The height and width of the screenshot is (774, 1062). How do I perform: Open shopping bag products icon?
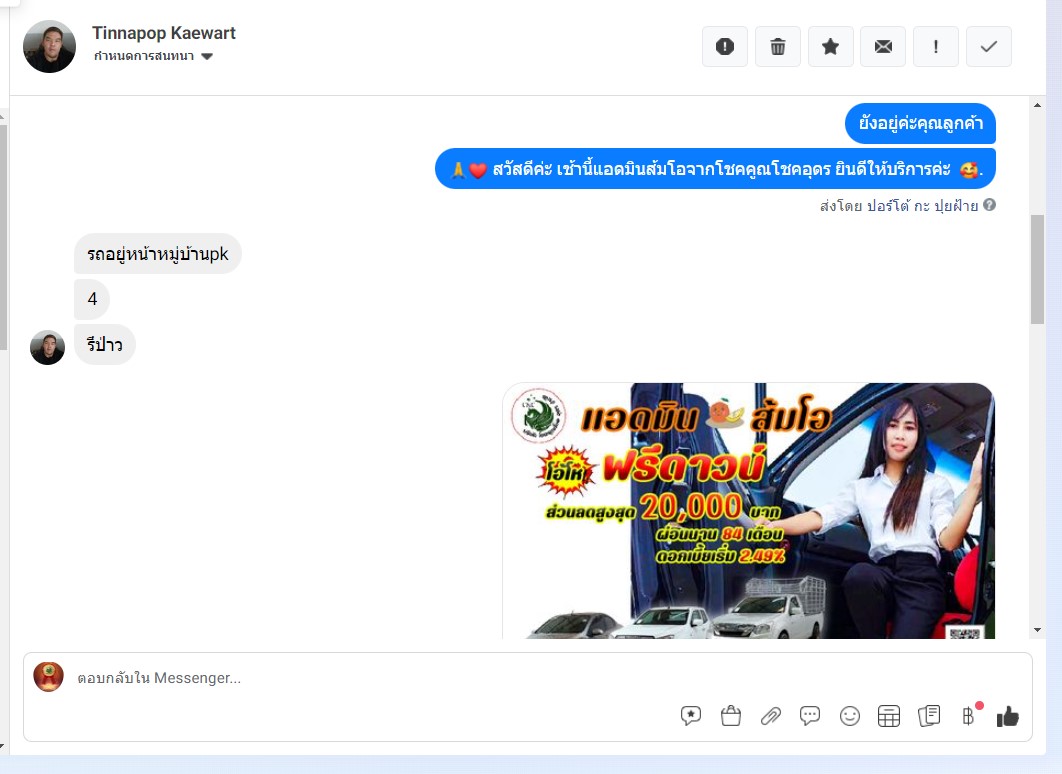731,716
